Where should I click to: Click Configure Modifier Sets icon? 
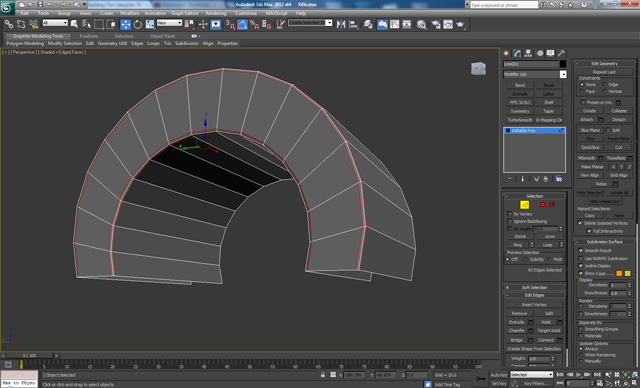pos(559,179)
